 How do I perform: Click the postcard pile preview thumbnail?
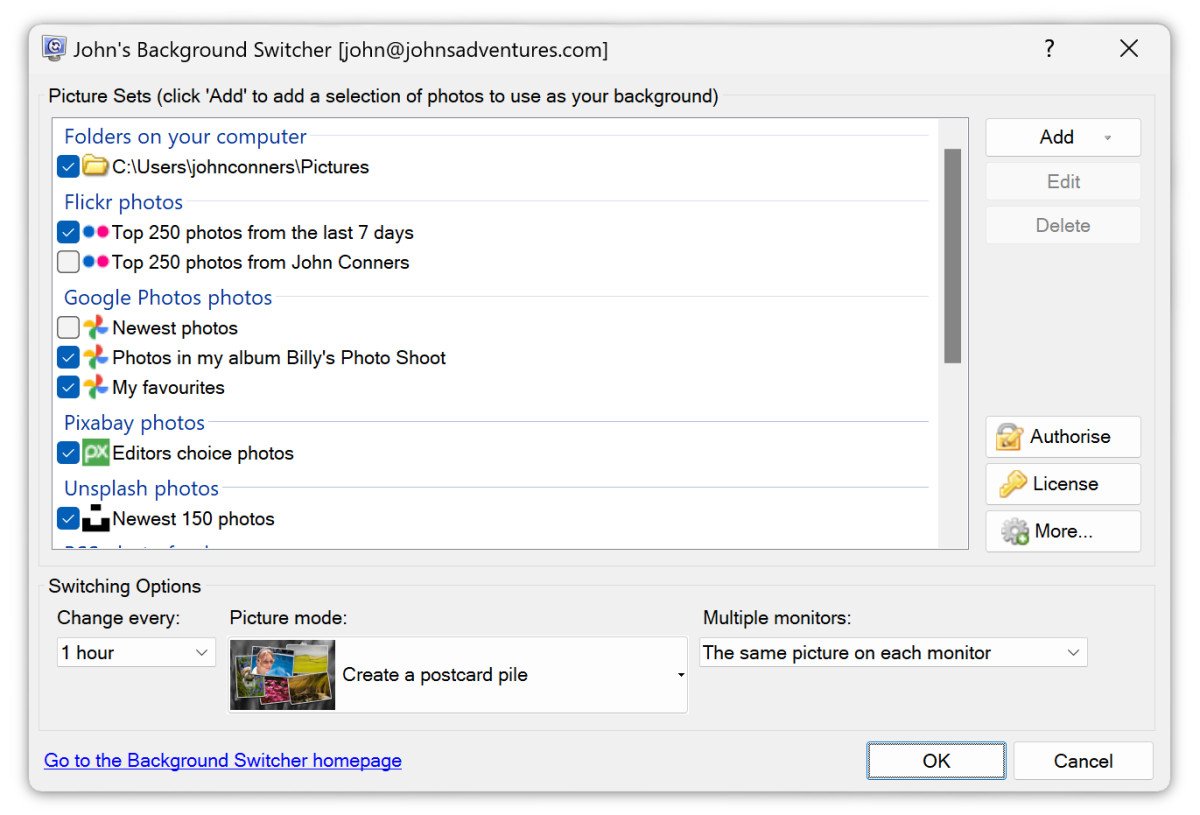click(282, 675)
